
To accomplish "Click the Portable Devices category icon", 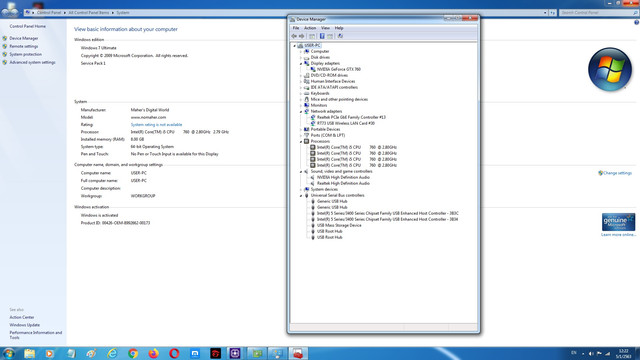I will [x=307, y=129].
